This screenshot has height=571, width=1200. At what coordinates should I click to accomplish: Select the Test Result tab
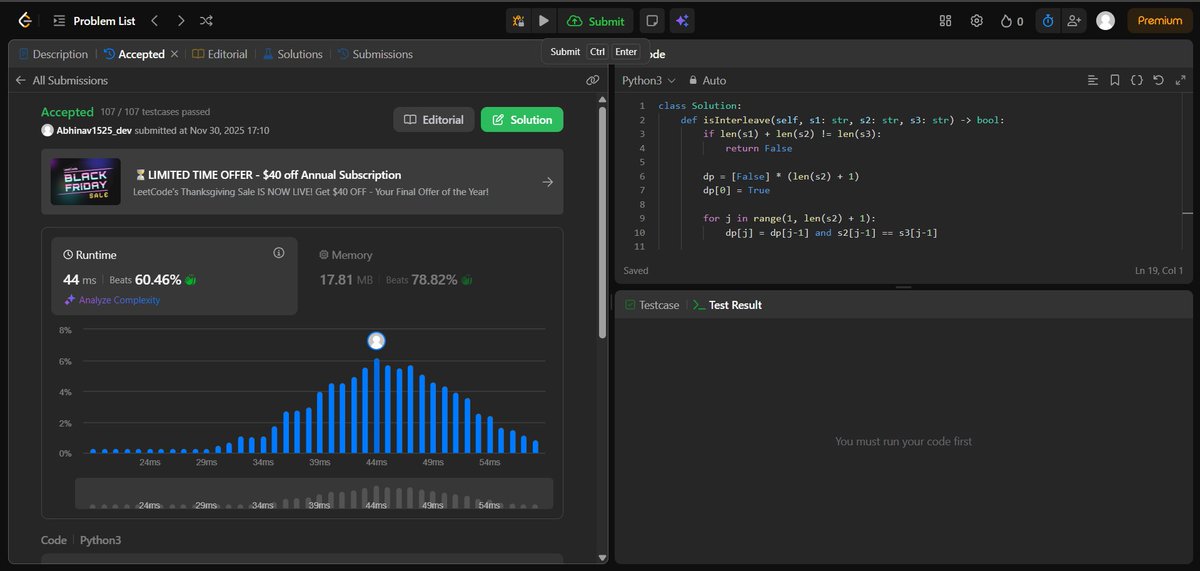coord(727,305)
